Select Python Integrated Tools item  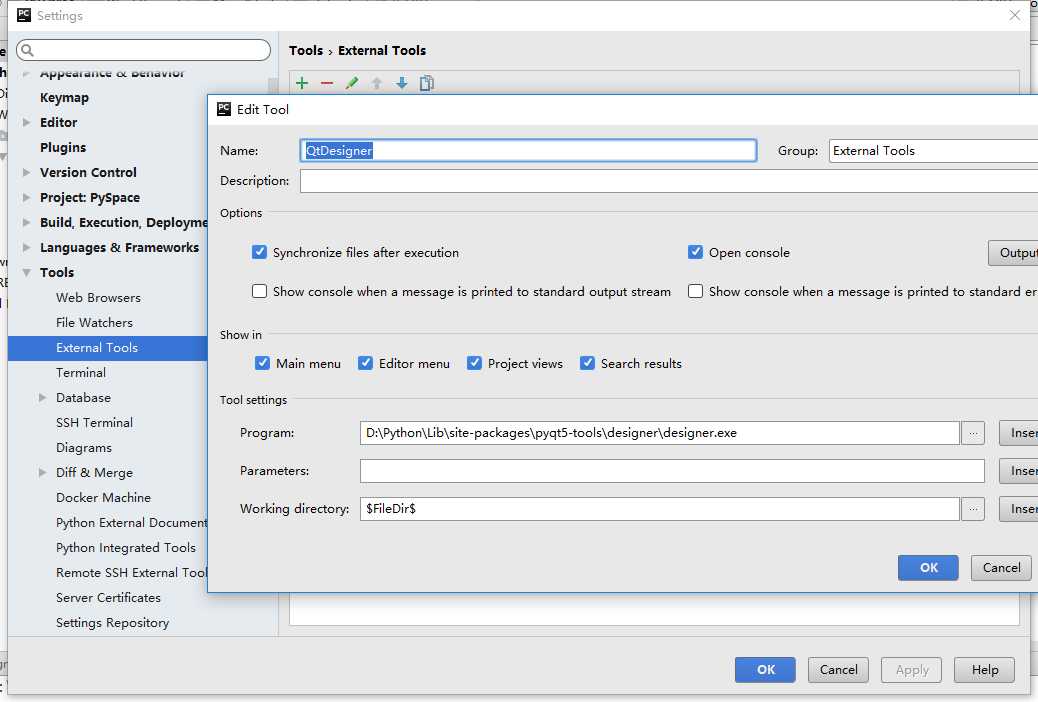[126, 548]
